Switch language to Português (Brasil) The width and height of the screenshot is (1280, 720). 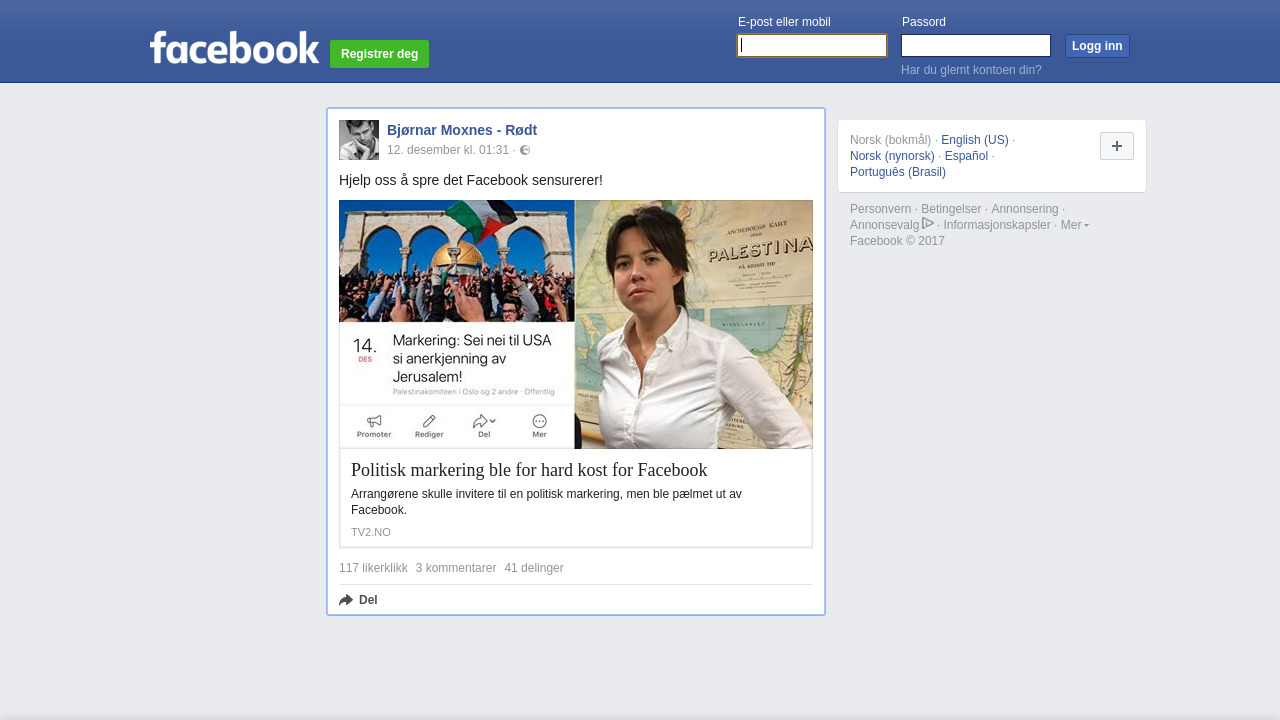[898, 172]
